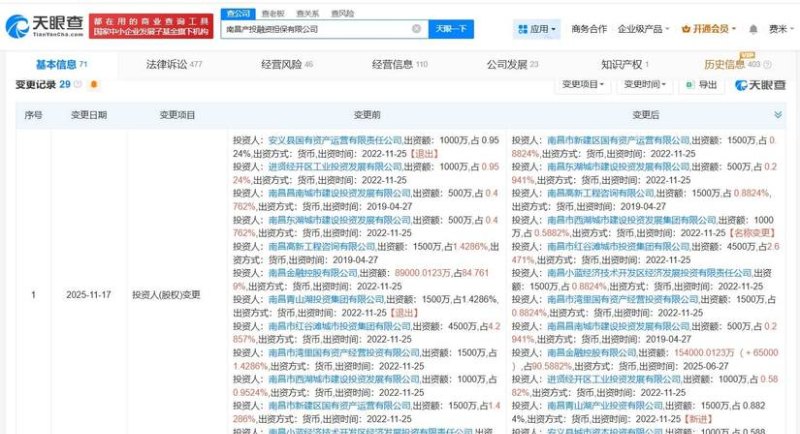Click the 变更后 column header
The height and width of the screenshot is (434, 800).
pyautogui.click(x=645, y=115)
